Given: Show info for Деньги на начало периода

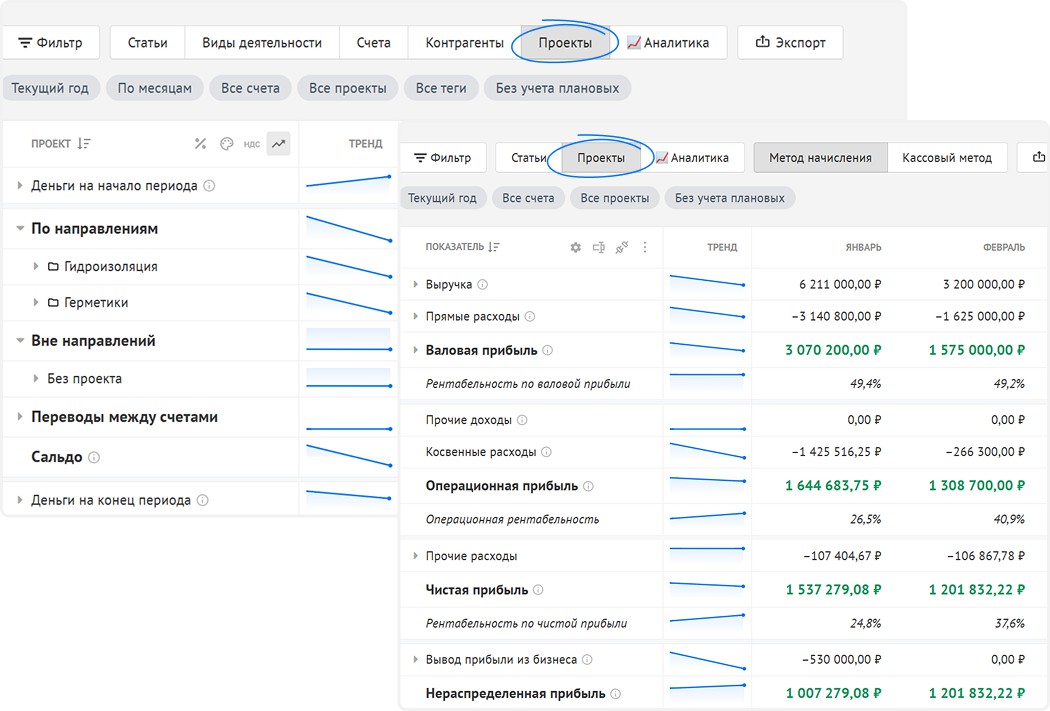Looking at the screenshot, I should [209, 185].
